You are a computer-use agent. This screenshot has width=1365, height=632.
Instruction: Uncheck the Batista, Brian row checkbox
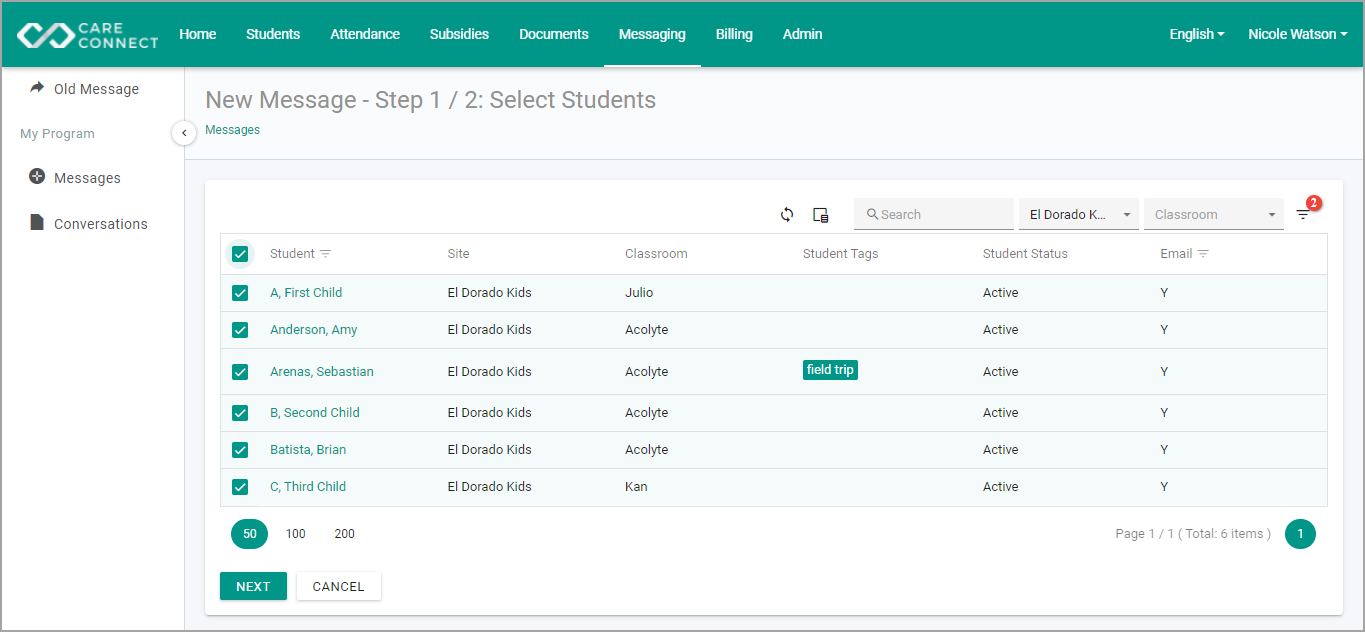click(240, 450)
